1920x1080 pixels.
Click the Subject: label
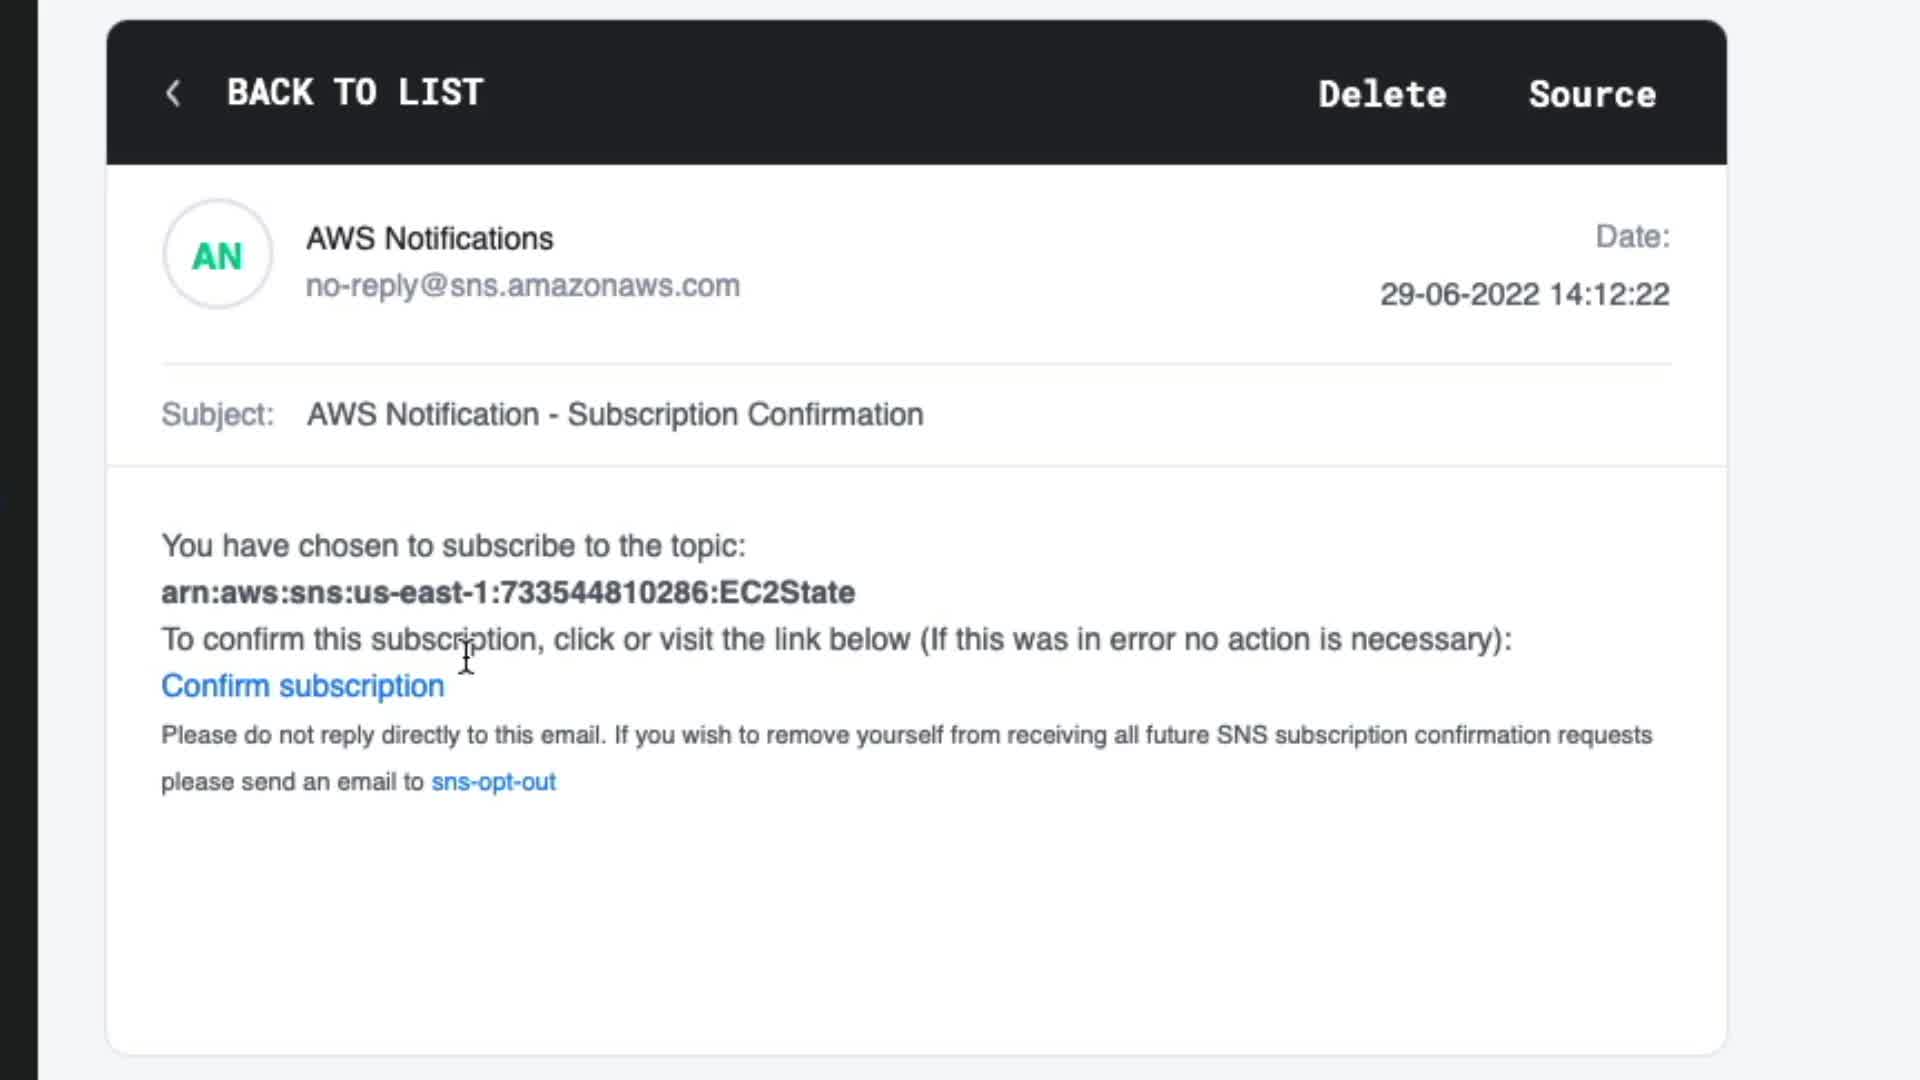pyautogui.click(x=217, y=415)
